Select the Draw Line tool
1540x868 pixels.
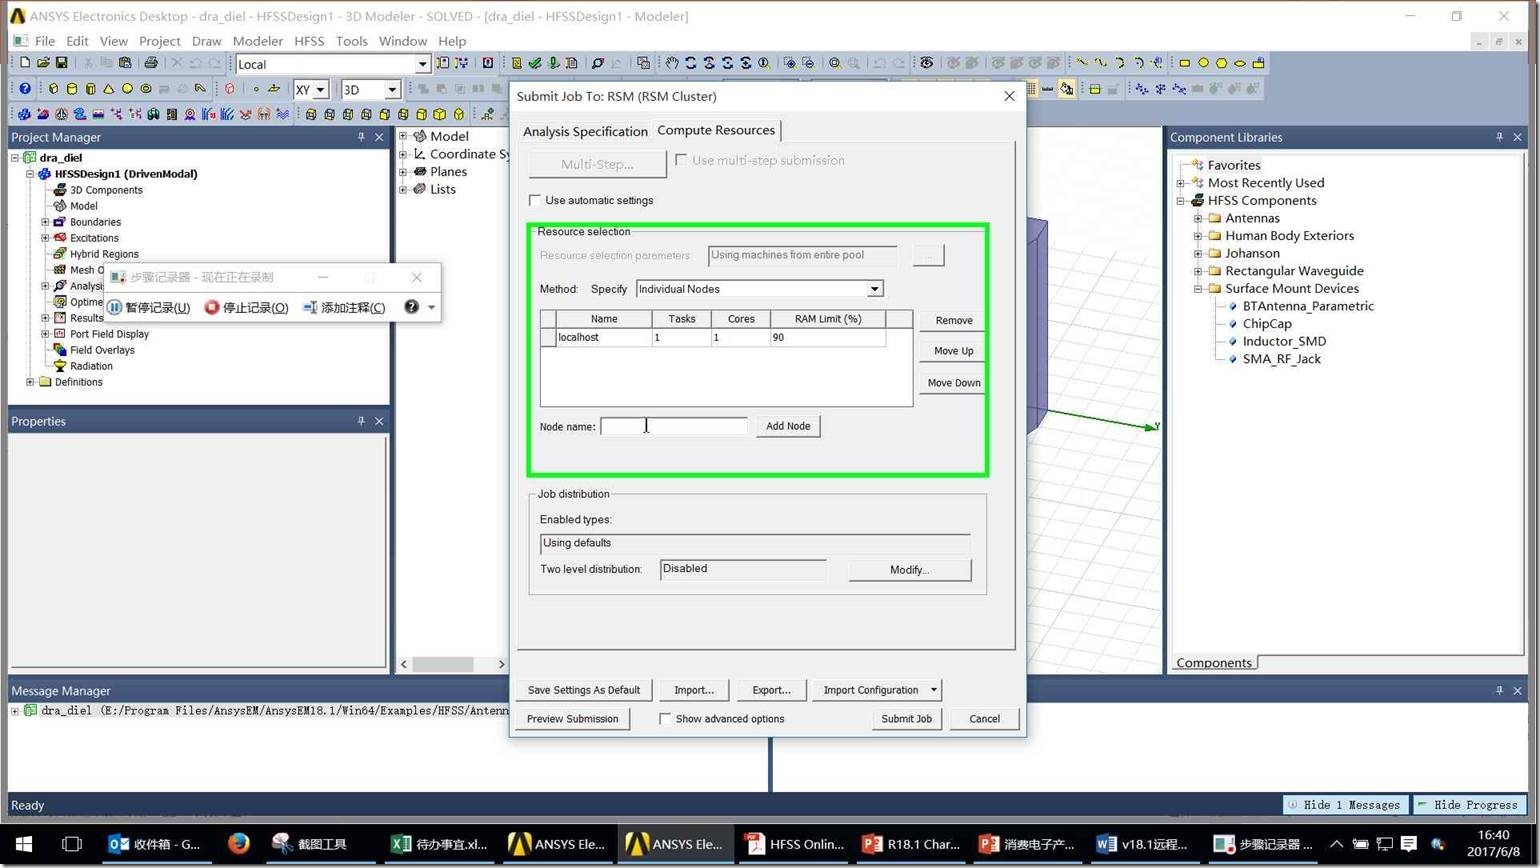1081,62
